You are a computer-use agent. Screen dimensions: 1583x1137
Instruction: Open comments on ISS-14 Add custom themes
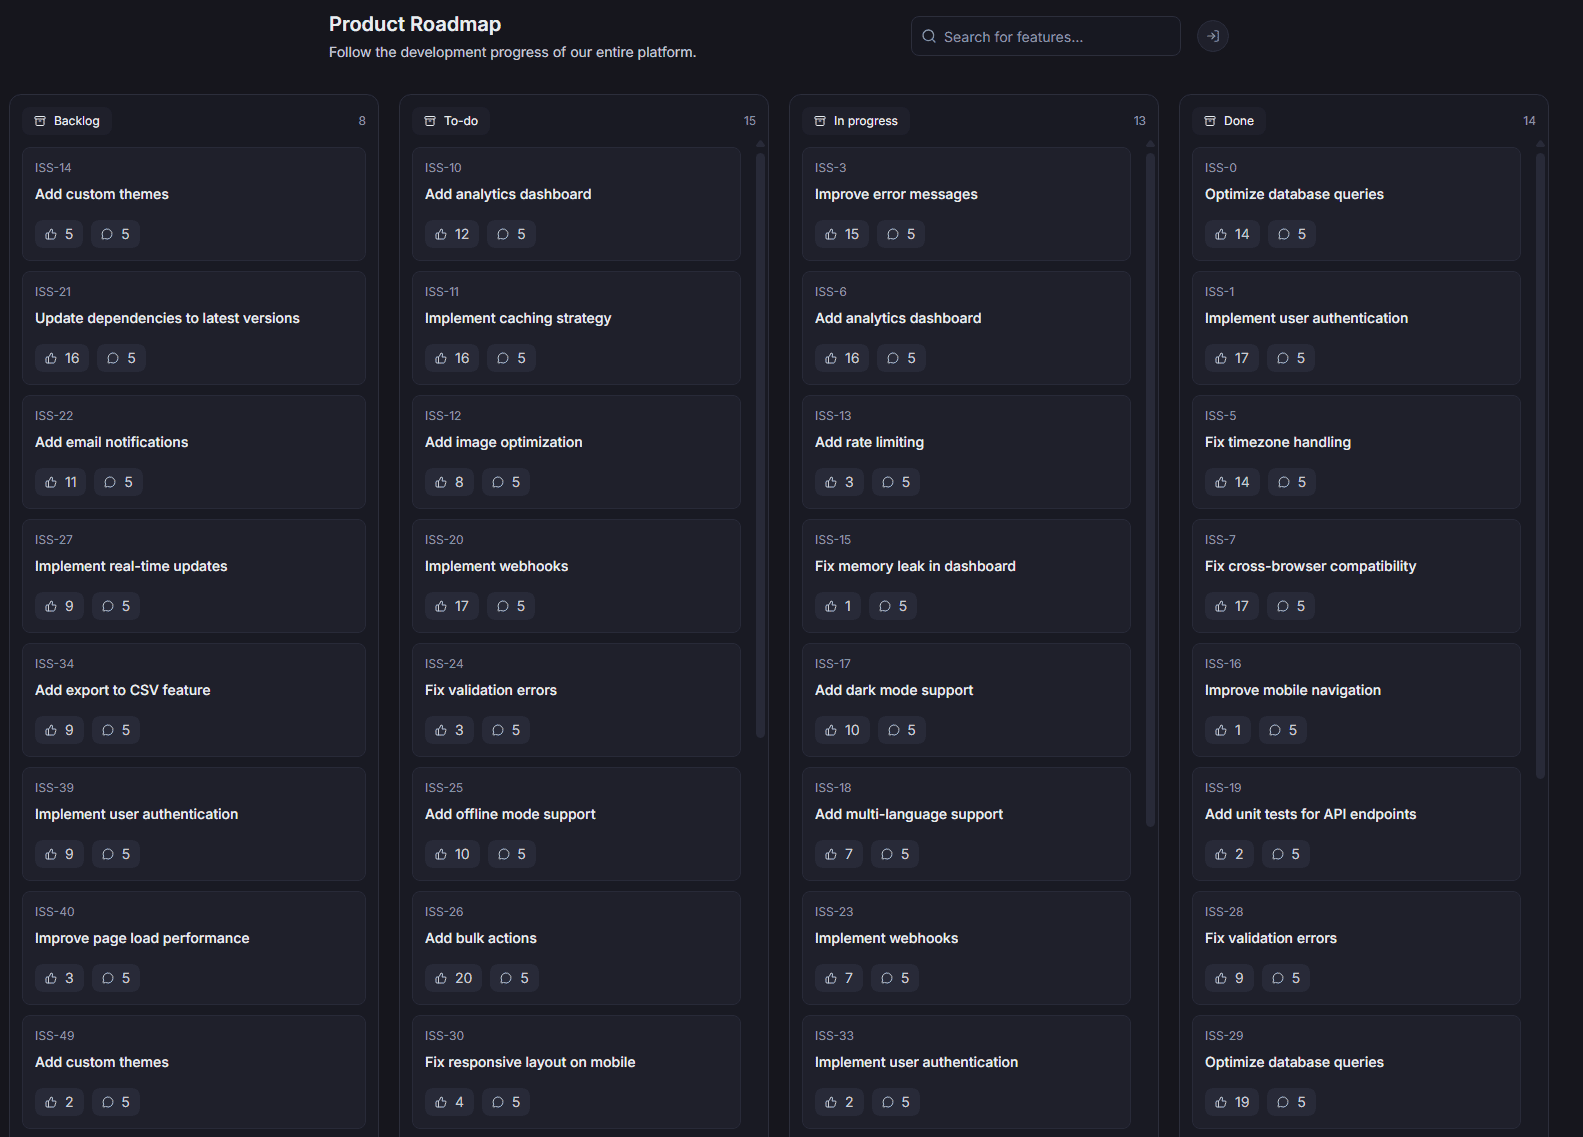[115, 234]
